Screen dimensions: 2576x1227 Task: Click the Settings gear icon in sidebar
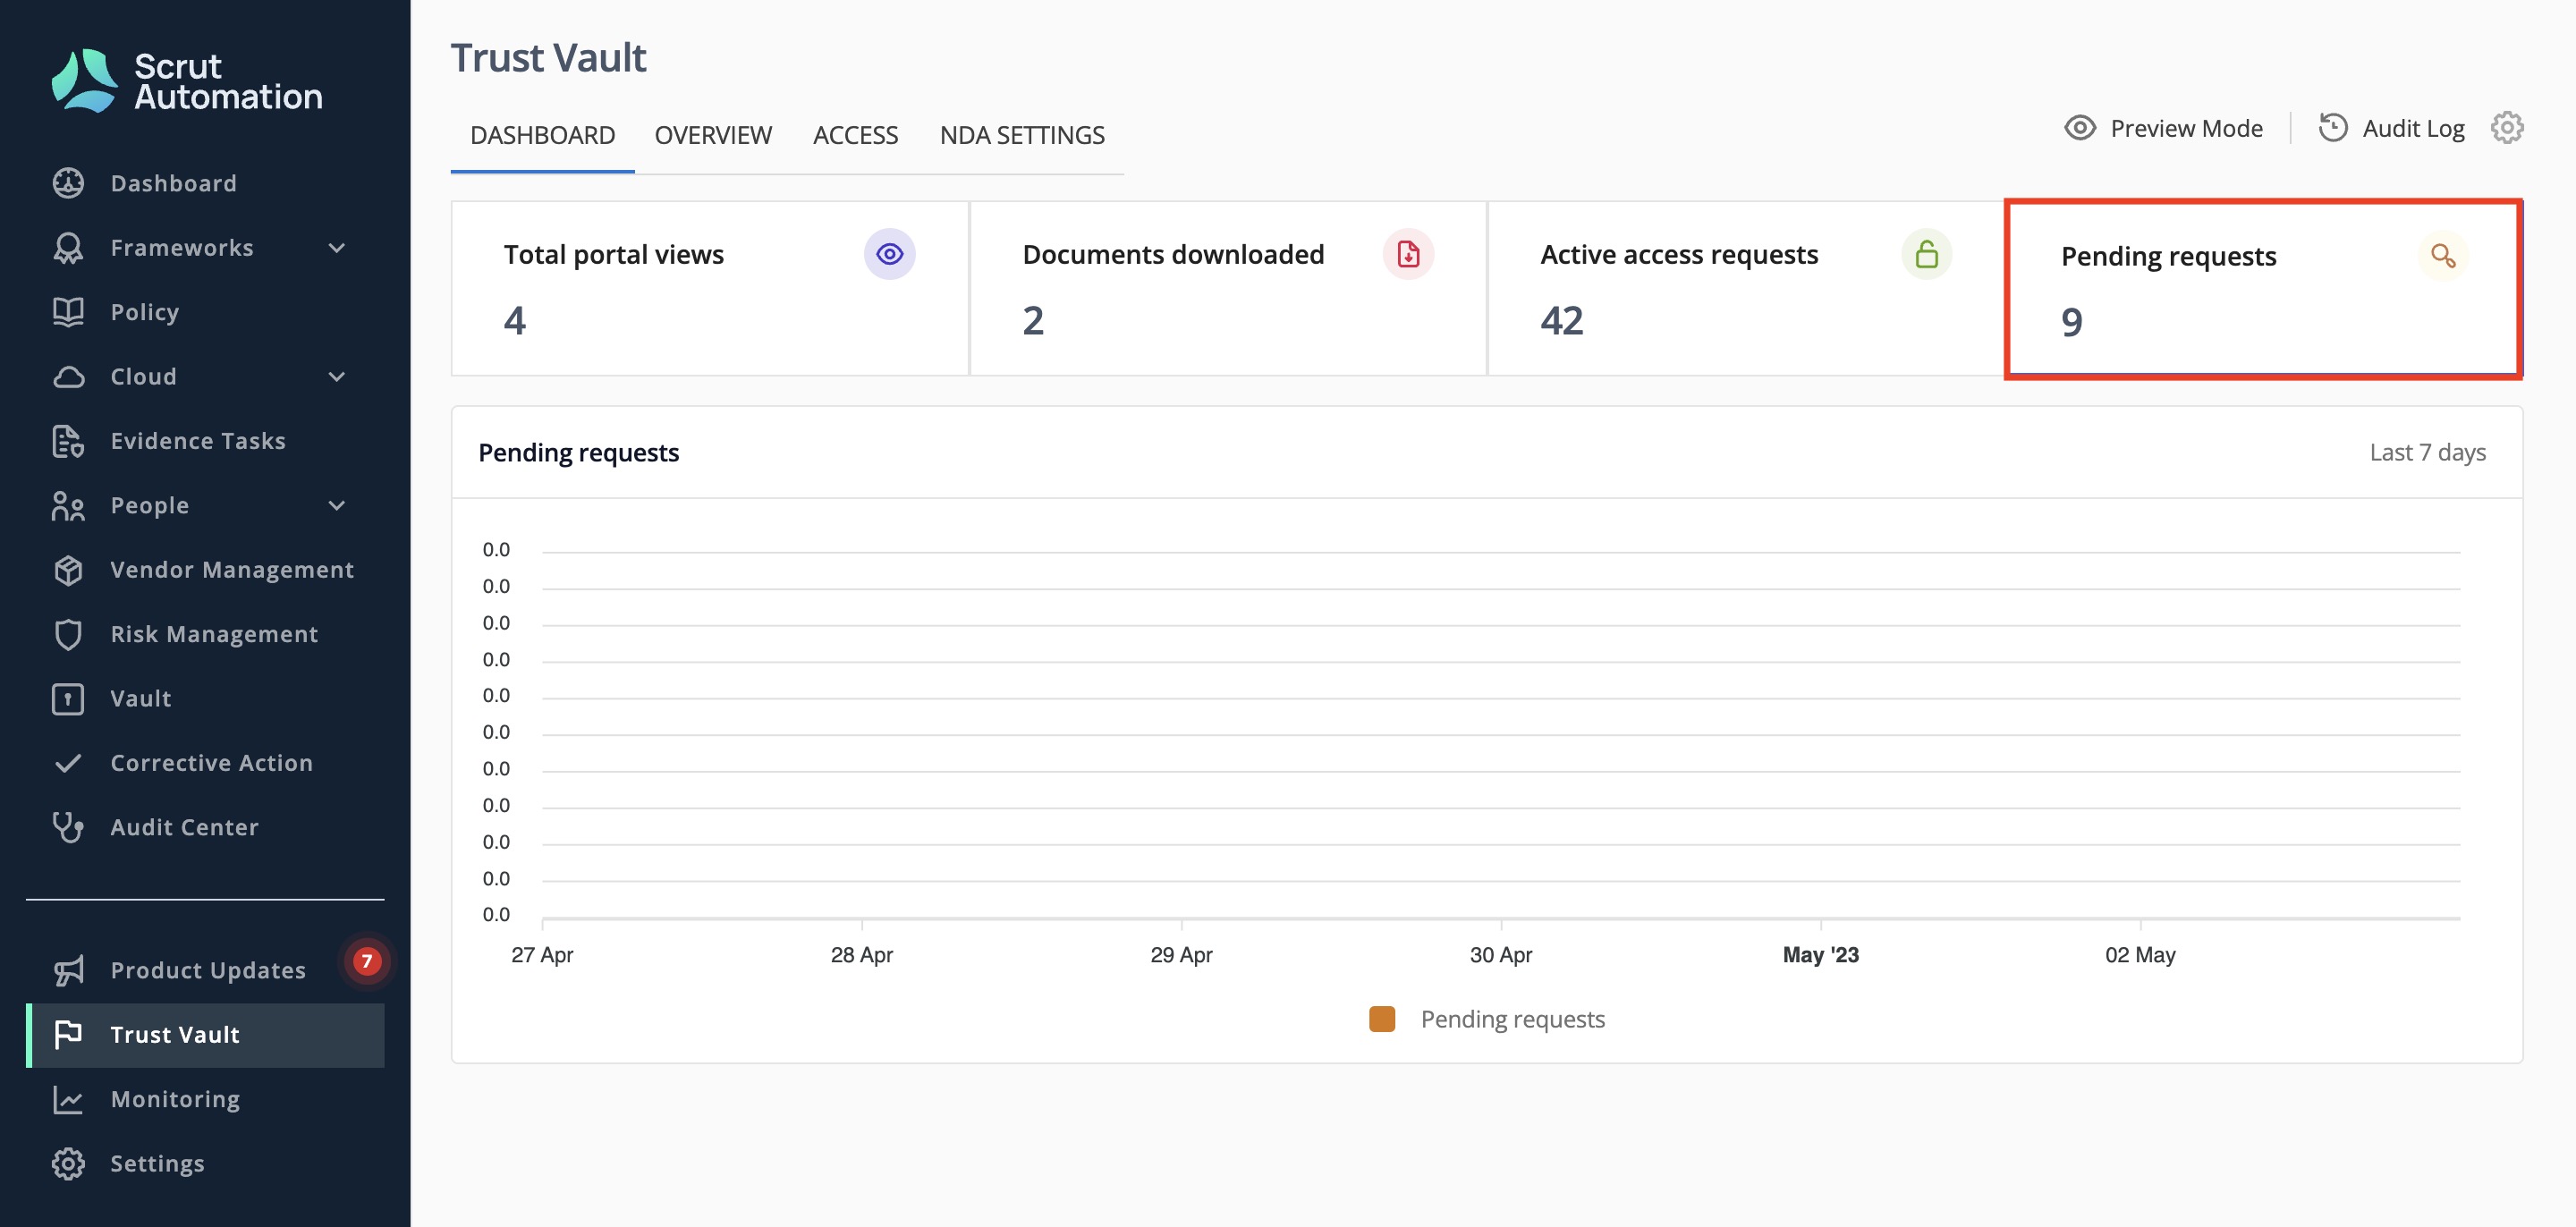[x=68, y=1164]
